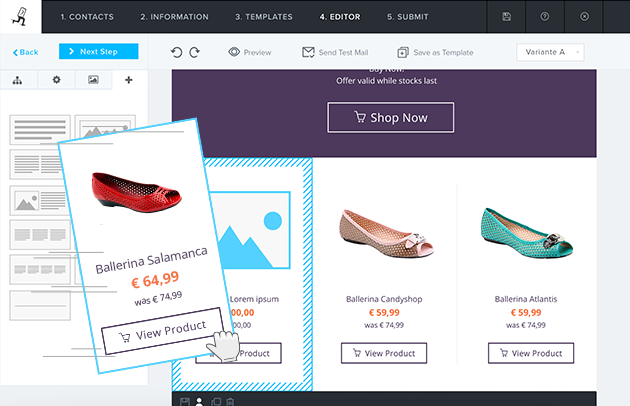Open the Preview mode
The height and width of the screenshot is (406, 630).
click(x=250, y=52)
